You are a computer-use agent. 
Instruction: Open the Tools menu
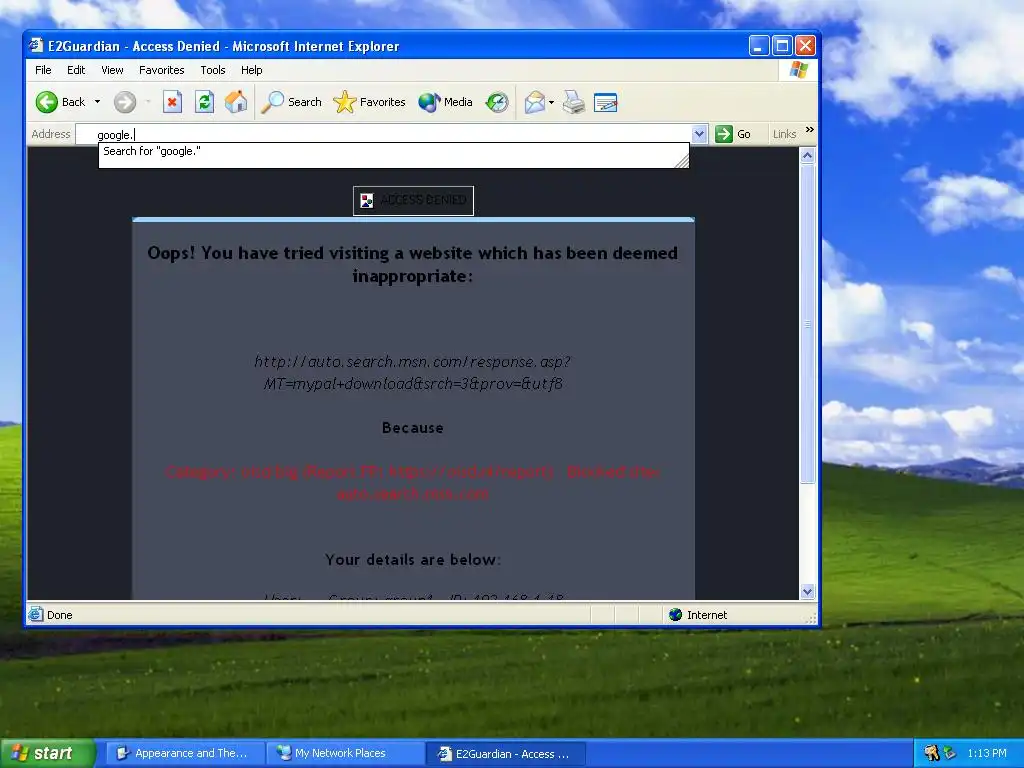[x=213, y=70]
